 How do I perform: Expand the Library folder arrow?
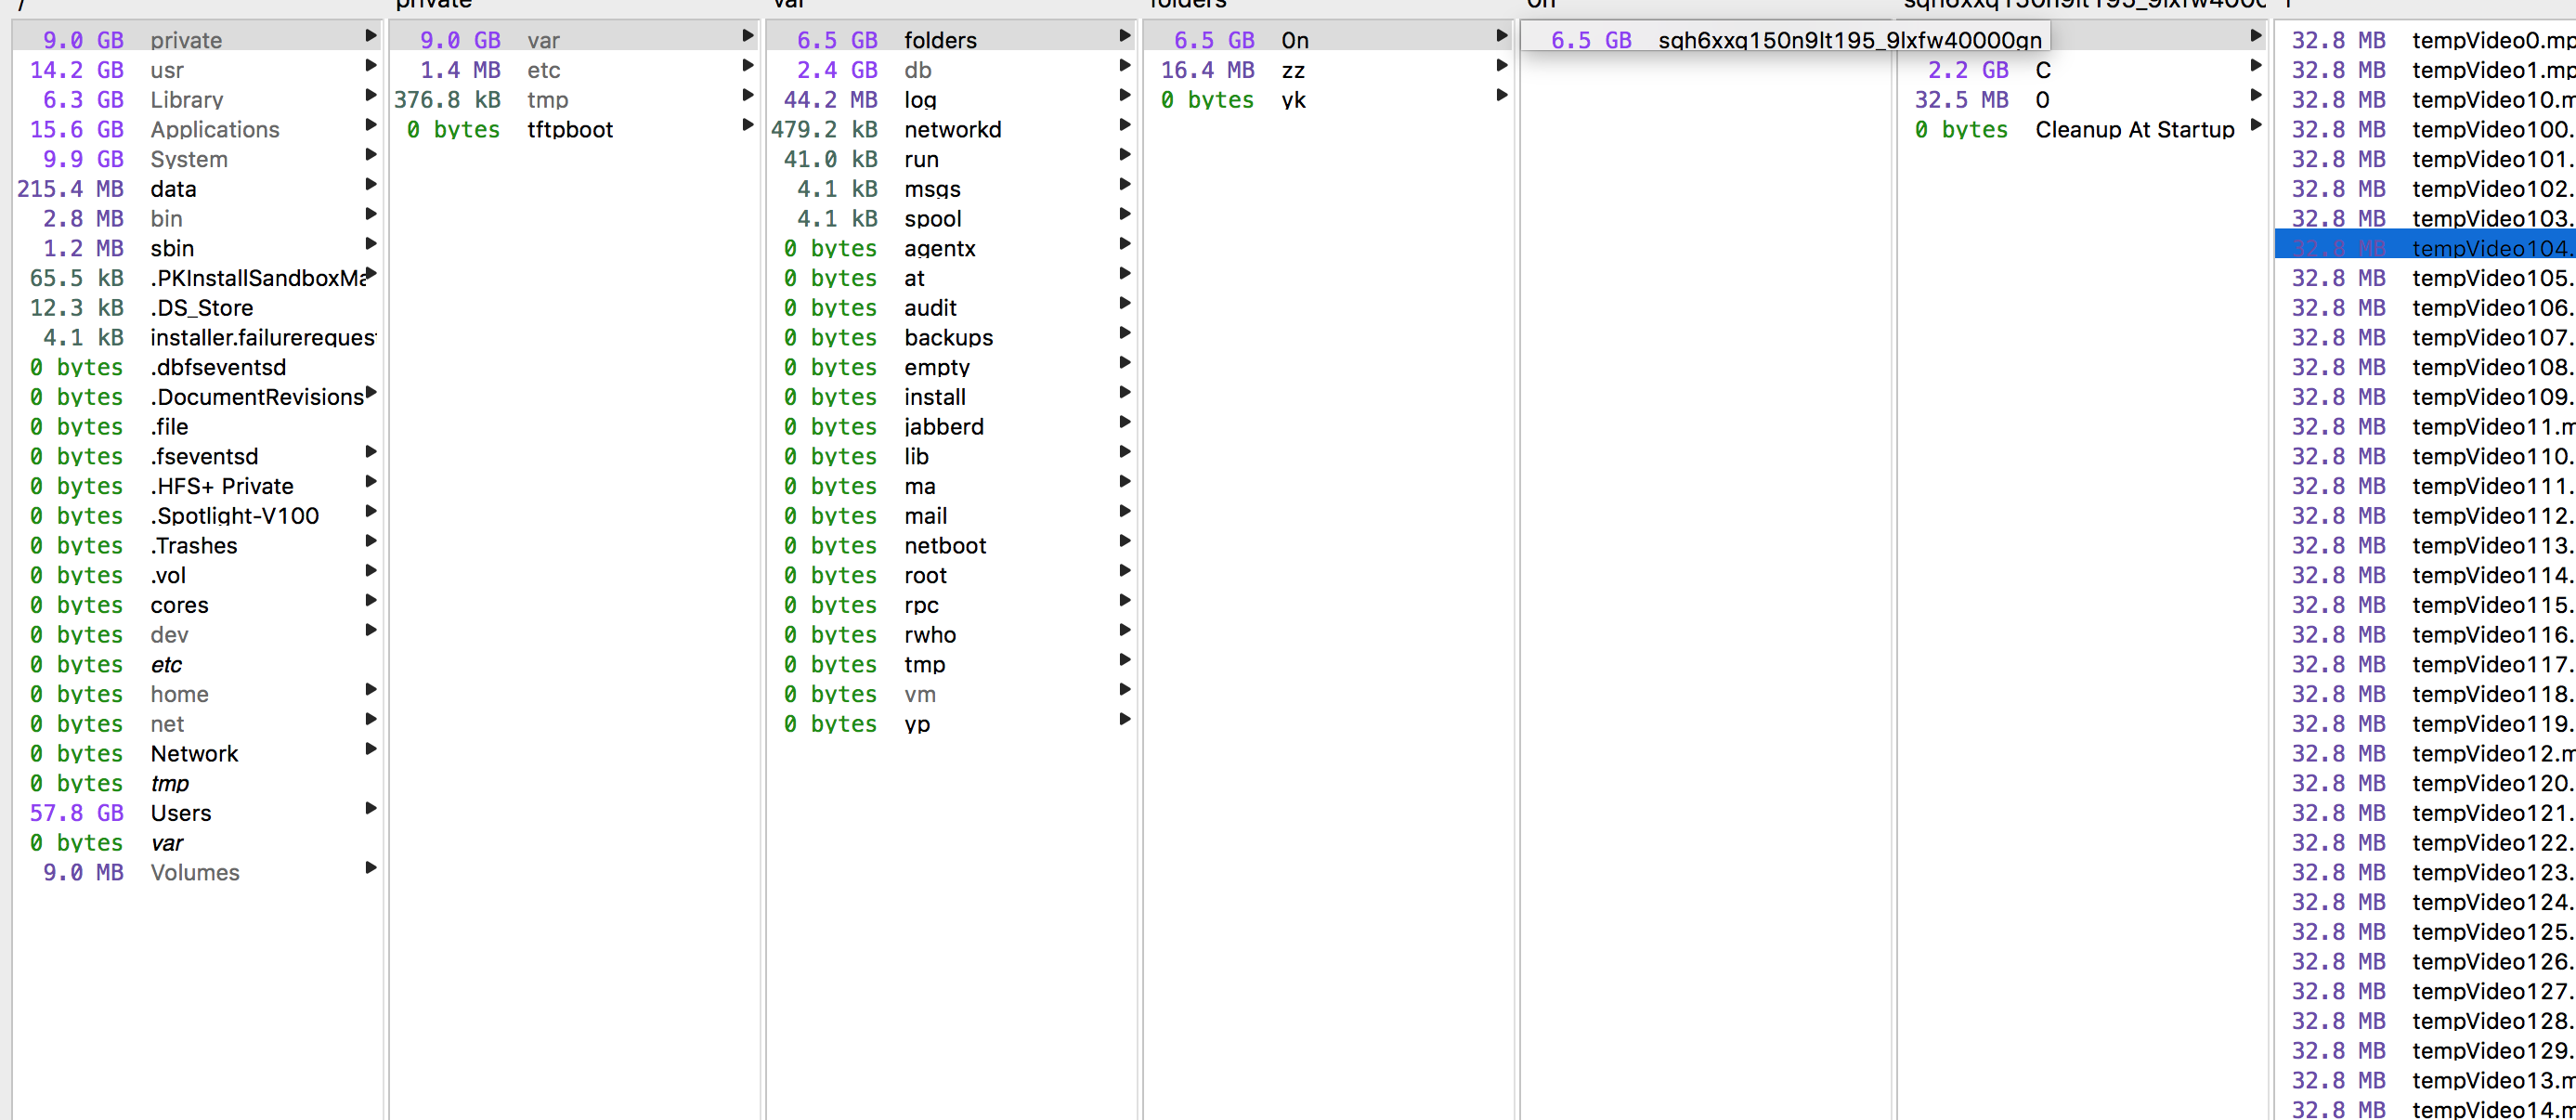(x=371, y=96)
